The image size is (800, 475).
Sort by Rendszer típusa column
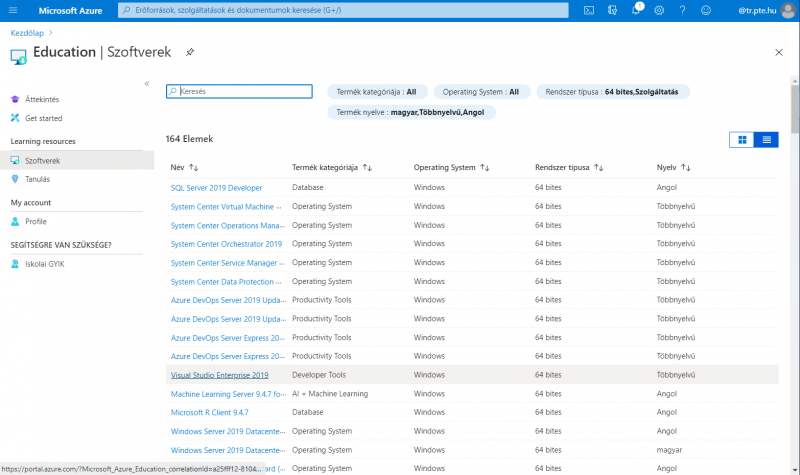point(569,167)
